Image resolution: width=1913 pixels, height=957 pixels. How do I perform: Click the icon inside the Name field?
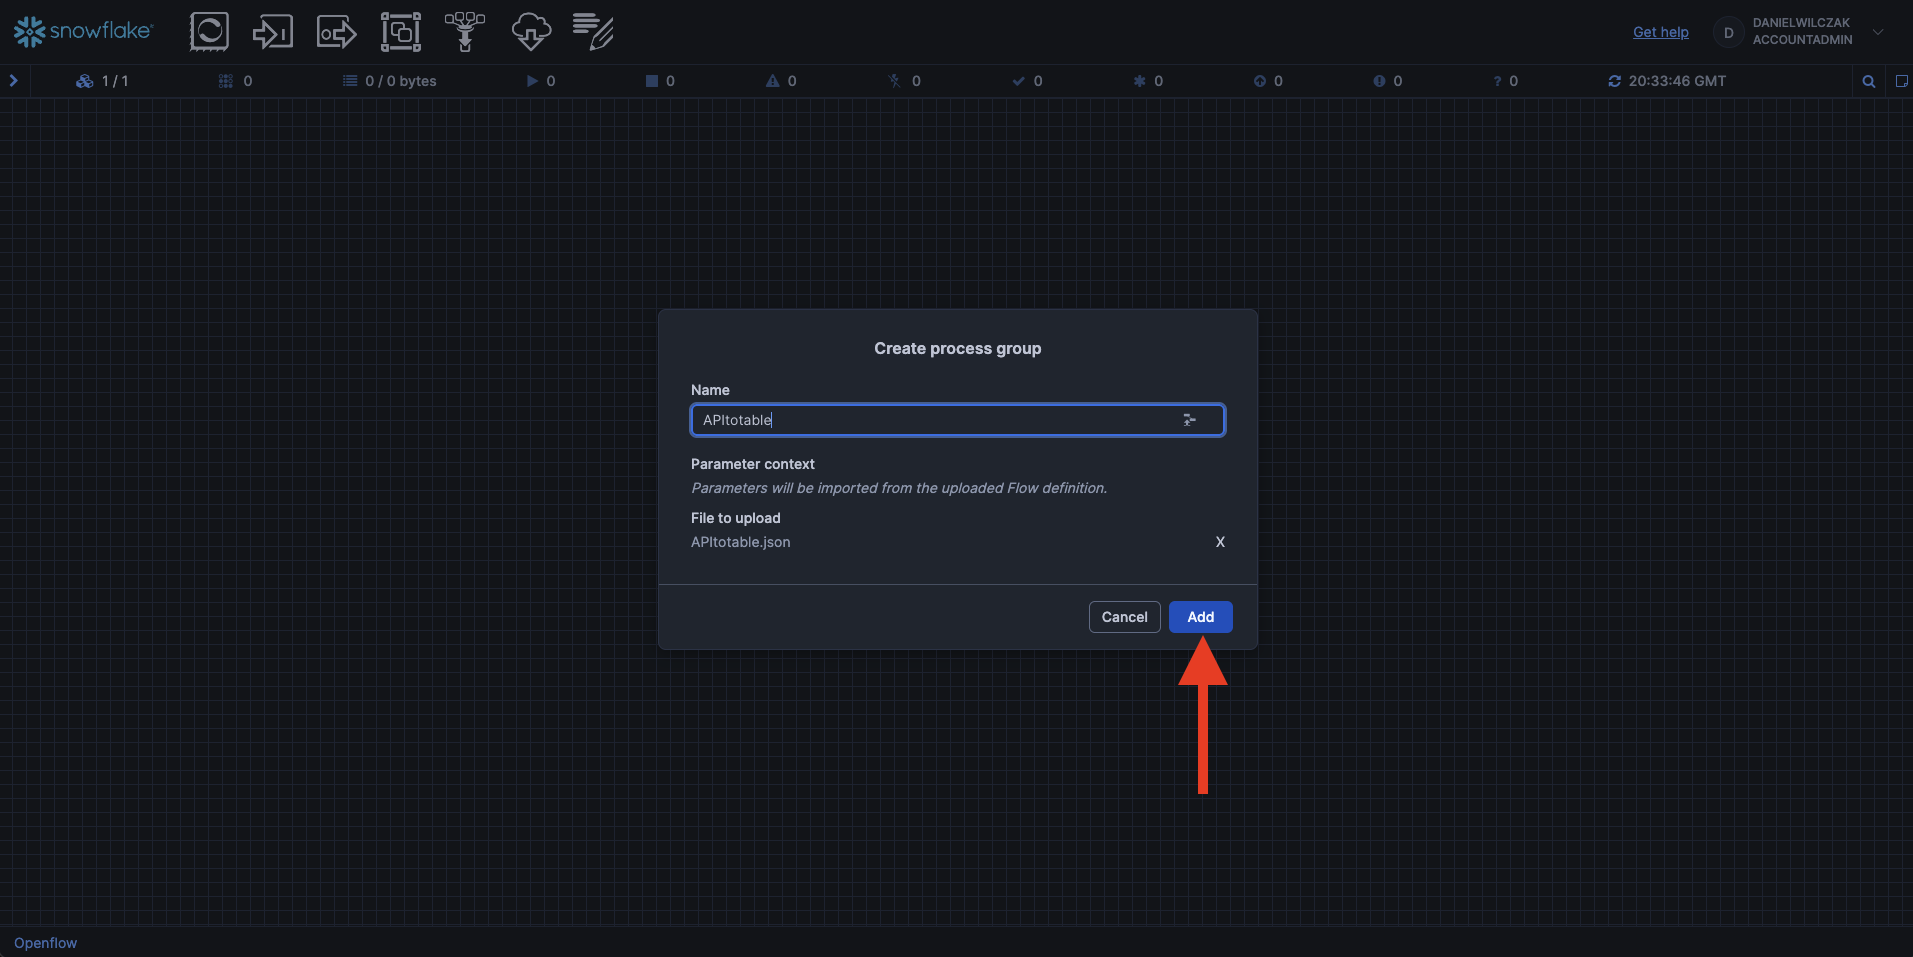[x=1189, y=420]
